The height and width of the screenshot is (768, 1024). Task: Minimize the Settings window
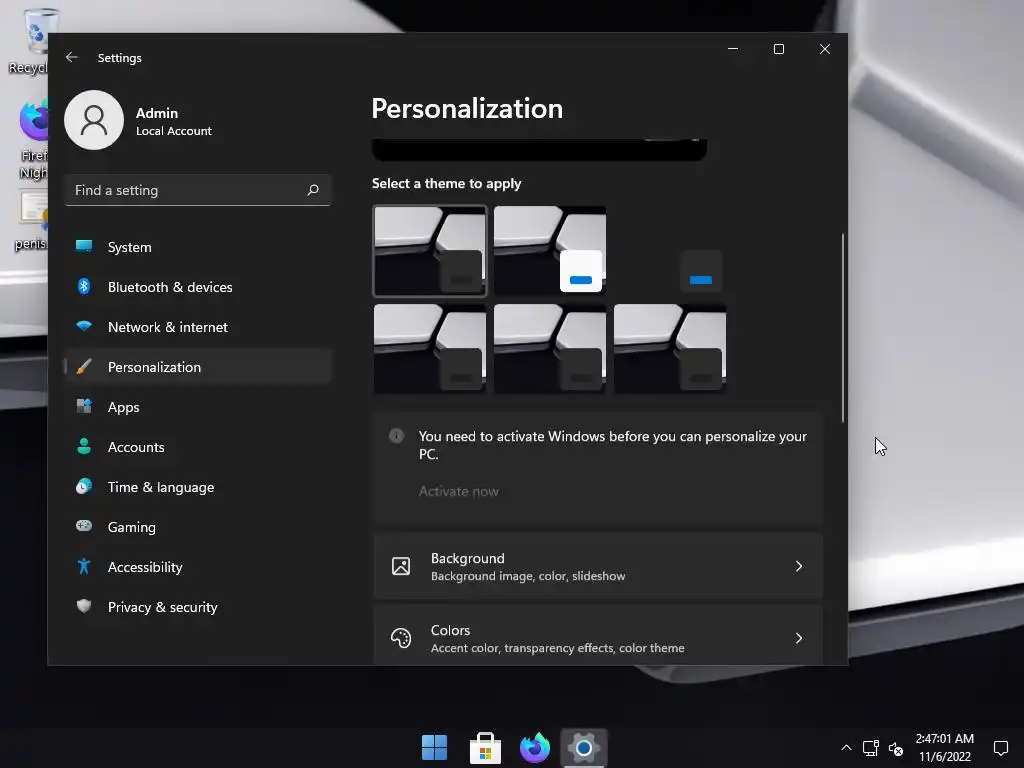pyautogui.click(x=733, y=49)
